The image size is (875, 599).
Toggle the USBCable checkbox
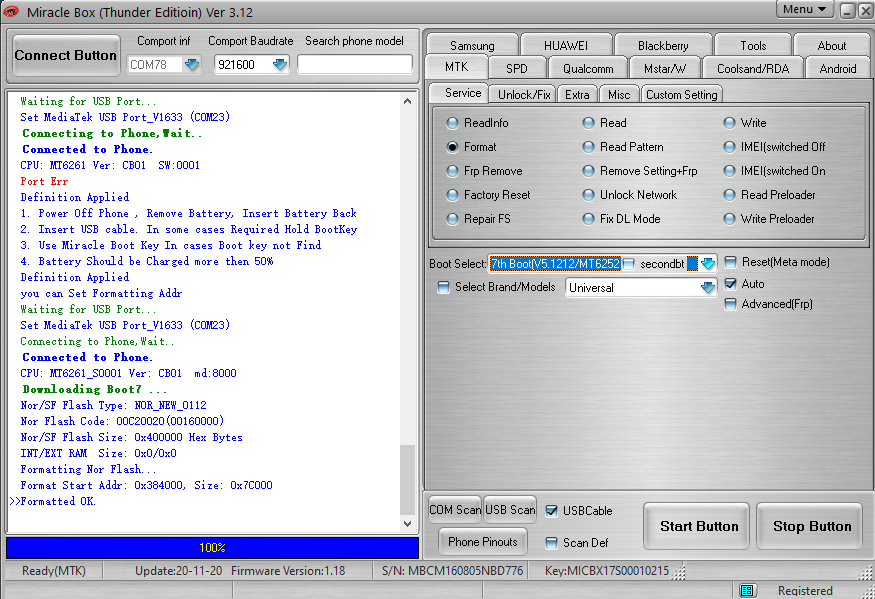point(551,511)
